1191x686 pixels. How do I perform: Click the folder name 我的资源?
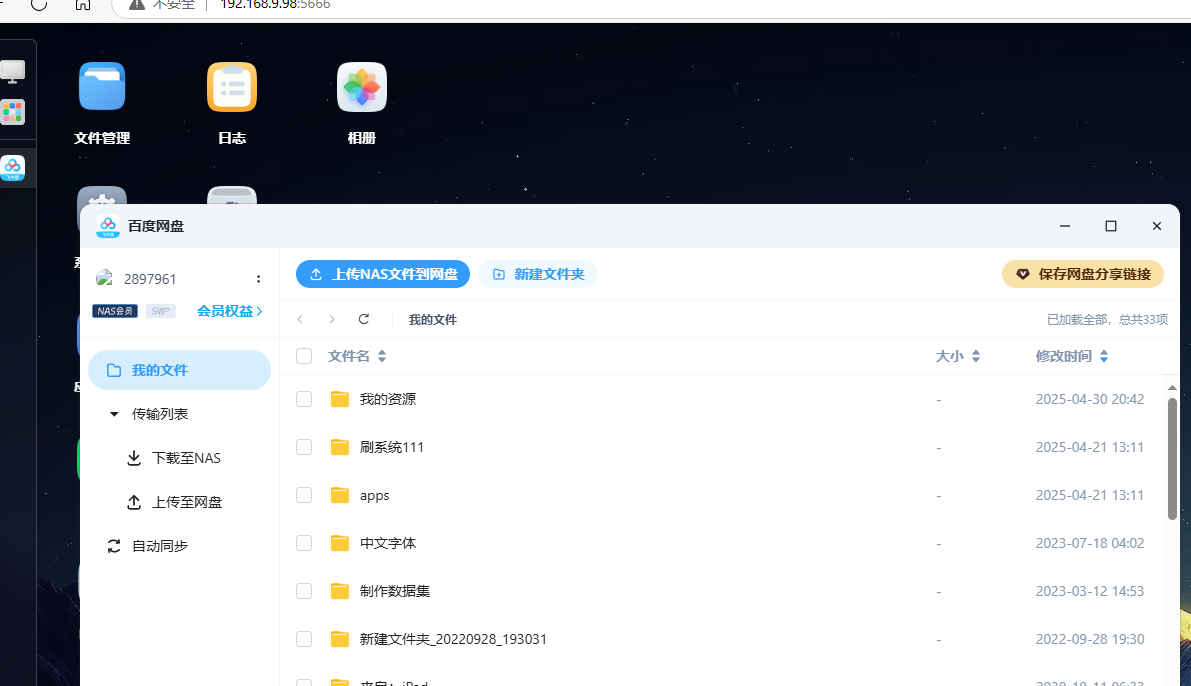(x=388, y=399)
